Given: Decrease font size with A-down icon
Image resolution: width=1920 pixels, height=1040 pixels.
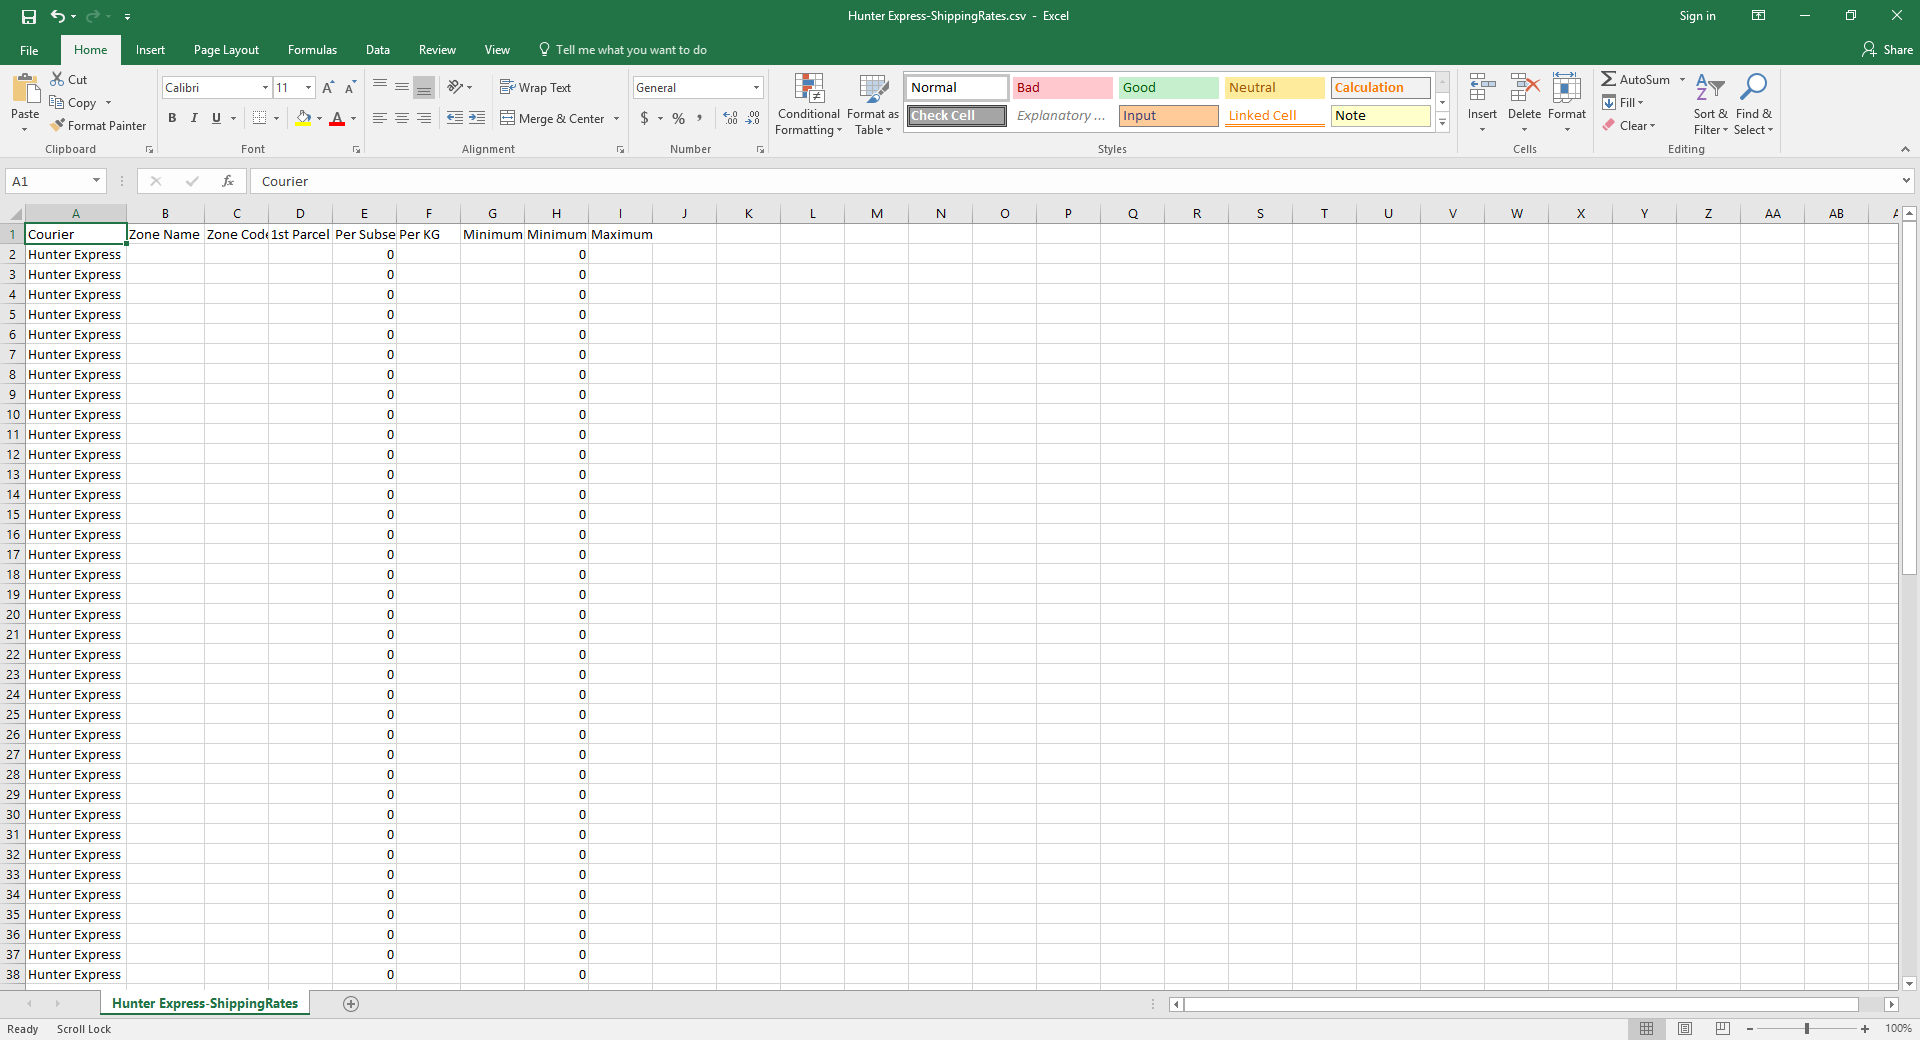Looking at the screenshot, I should [x=350, y=88].
